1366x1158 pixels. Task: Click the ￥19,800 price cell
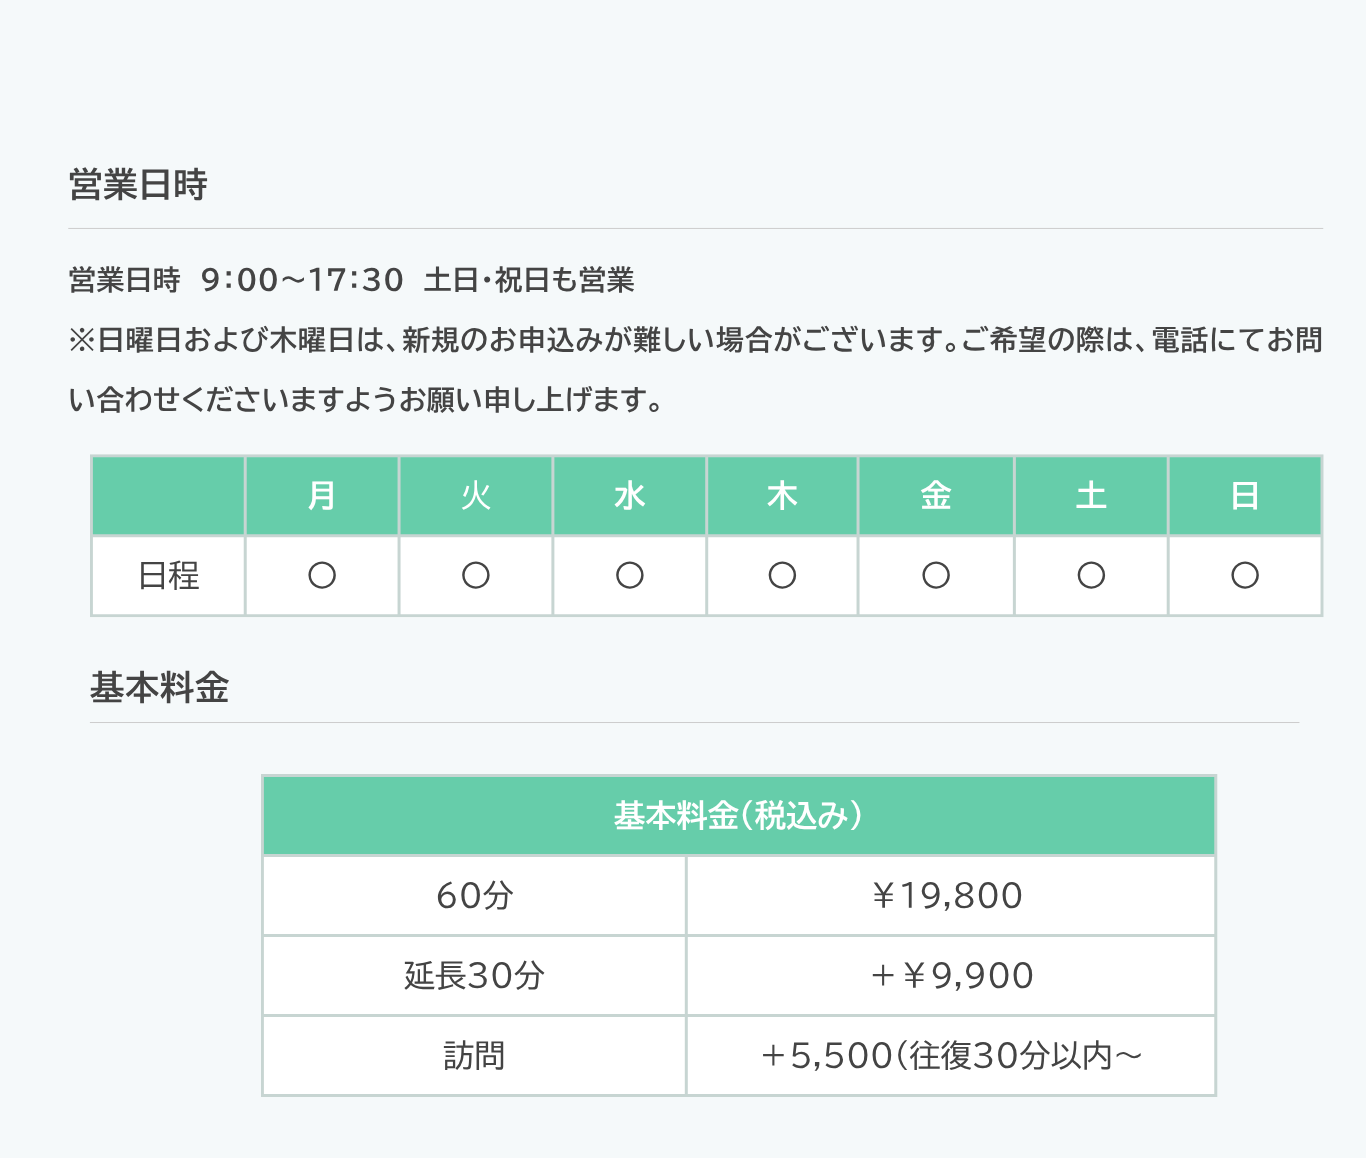(950, 896)
